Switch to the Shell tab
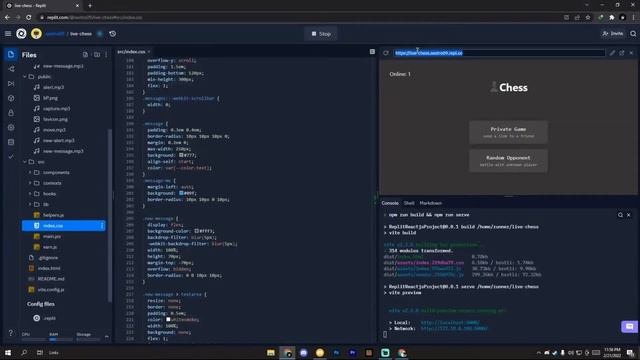Image resolution: width=640 pixels, height=360 pixels. [x=409, y=203]
